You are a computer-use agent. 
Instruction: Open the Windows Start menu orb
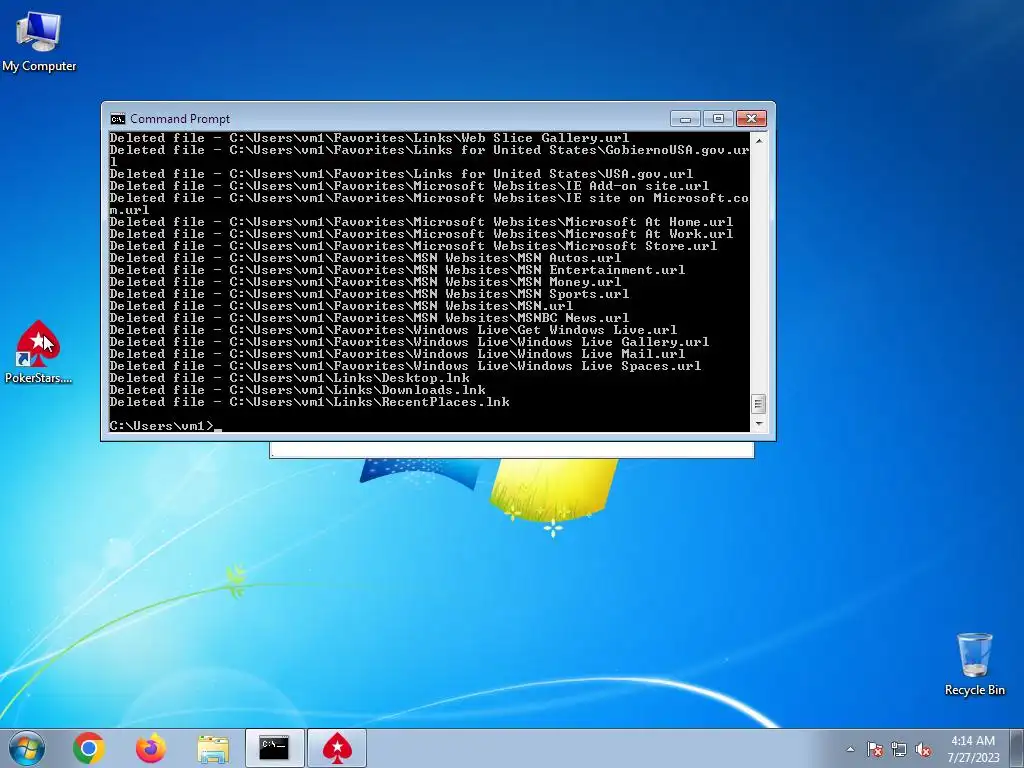point(27,748)
